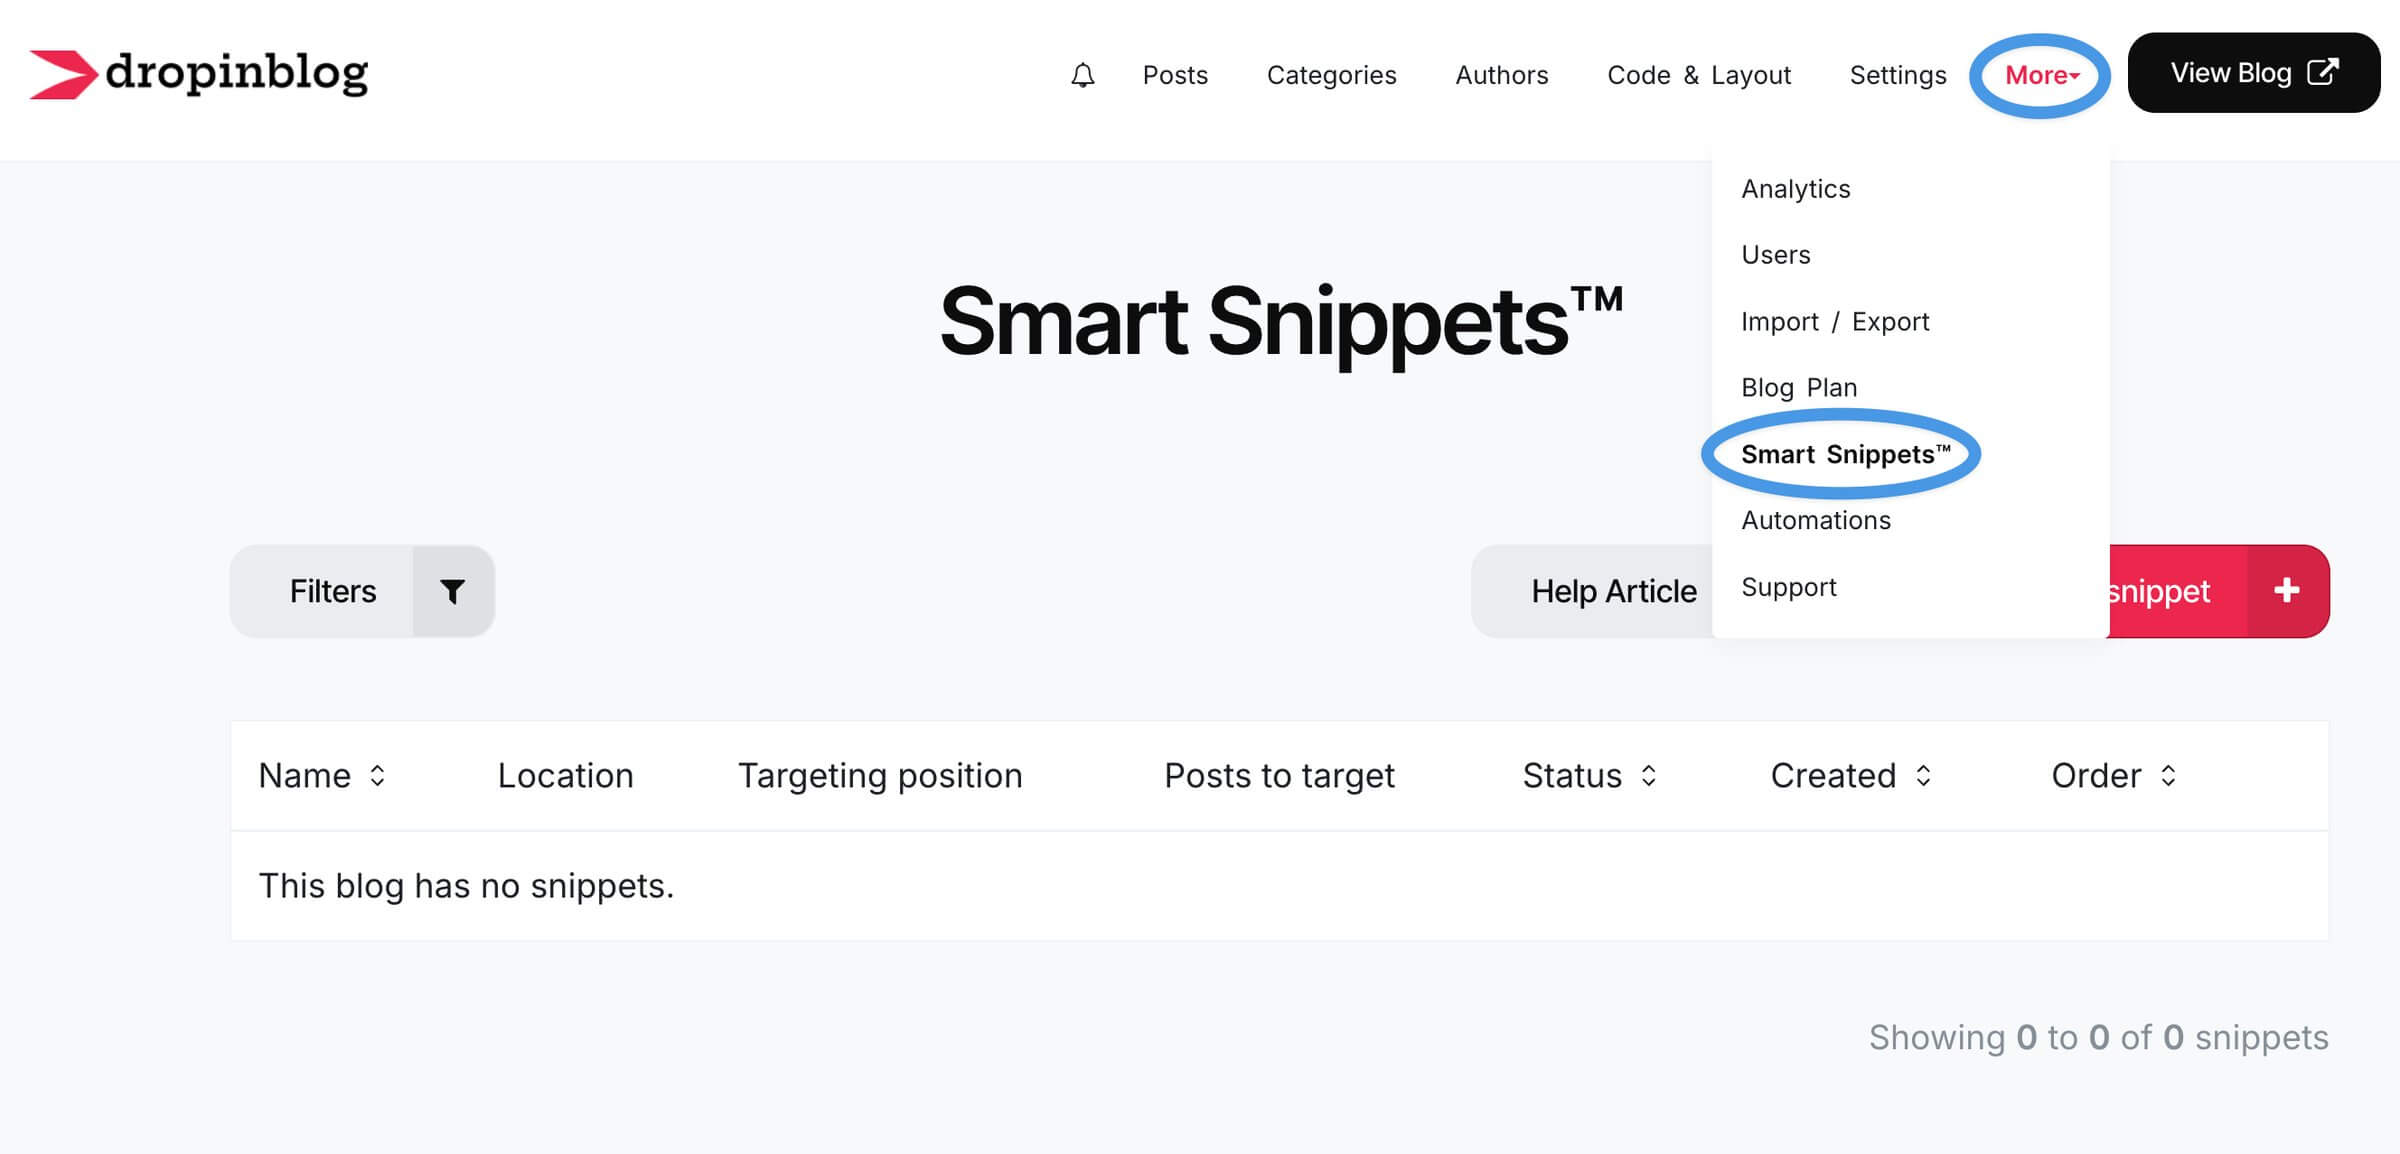Click the red arrow in the dropinblog logo
The width and height of the screenshot is (2400, 1154).
pyautogui.click(x=64, y=73)
